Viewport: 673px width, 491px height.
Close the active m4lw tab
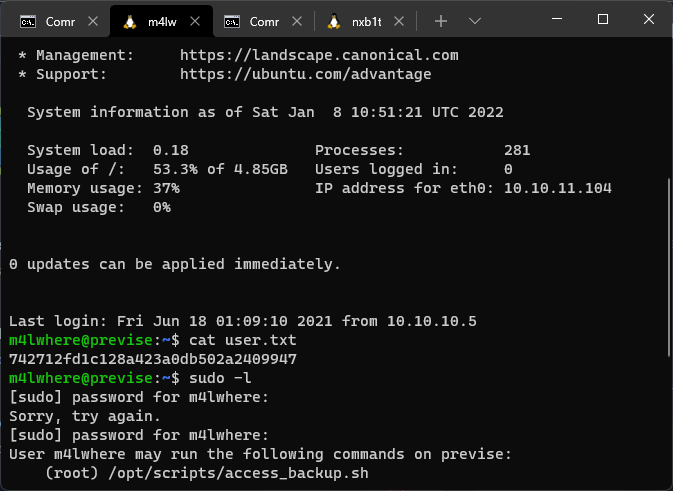[194, 20]
